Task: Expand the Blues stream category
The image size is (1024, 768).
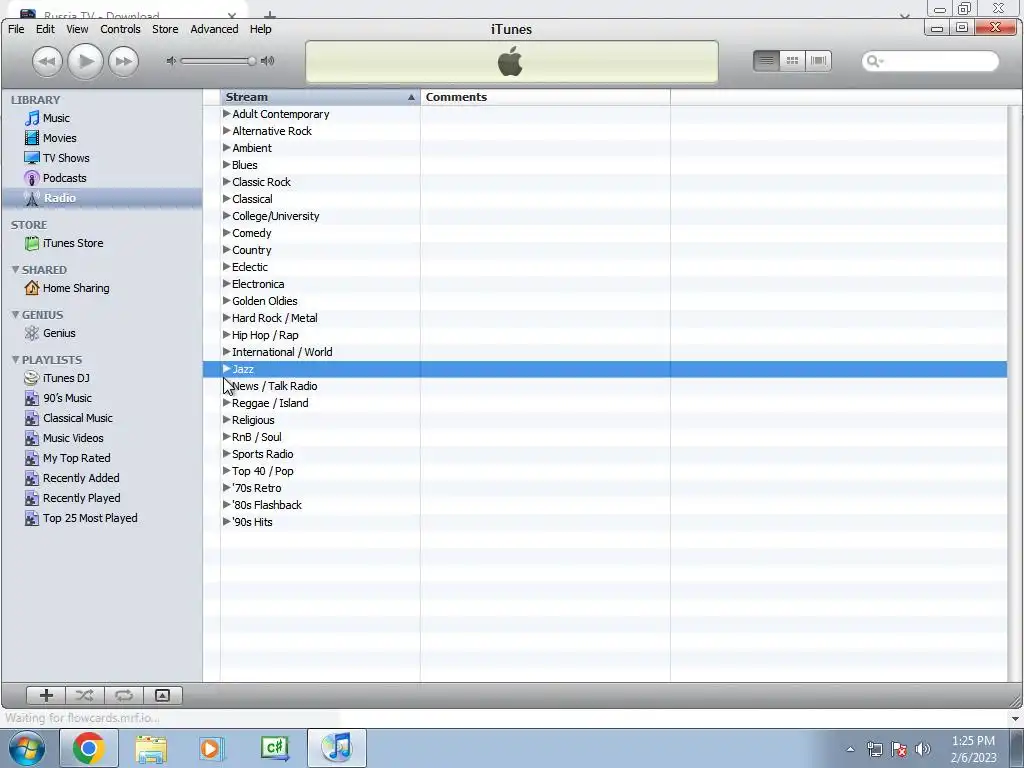Action: (x=227, y=165)
